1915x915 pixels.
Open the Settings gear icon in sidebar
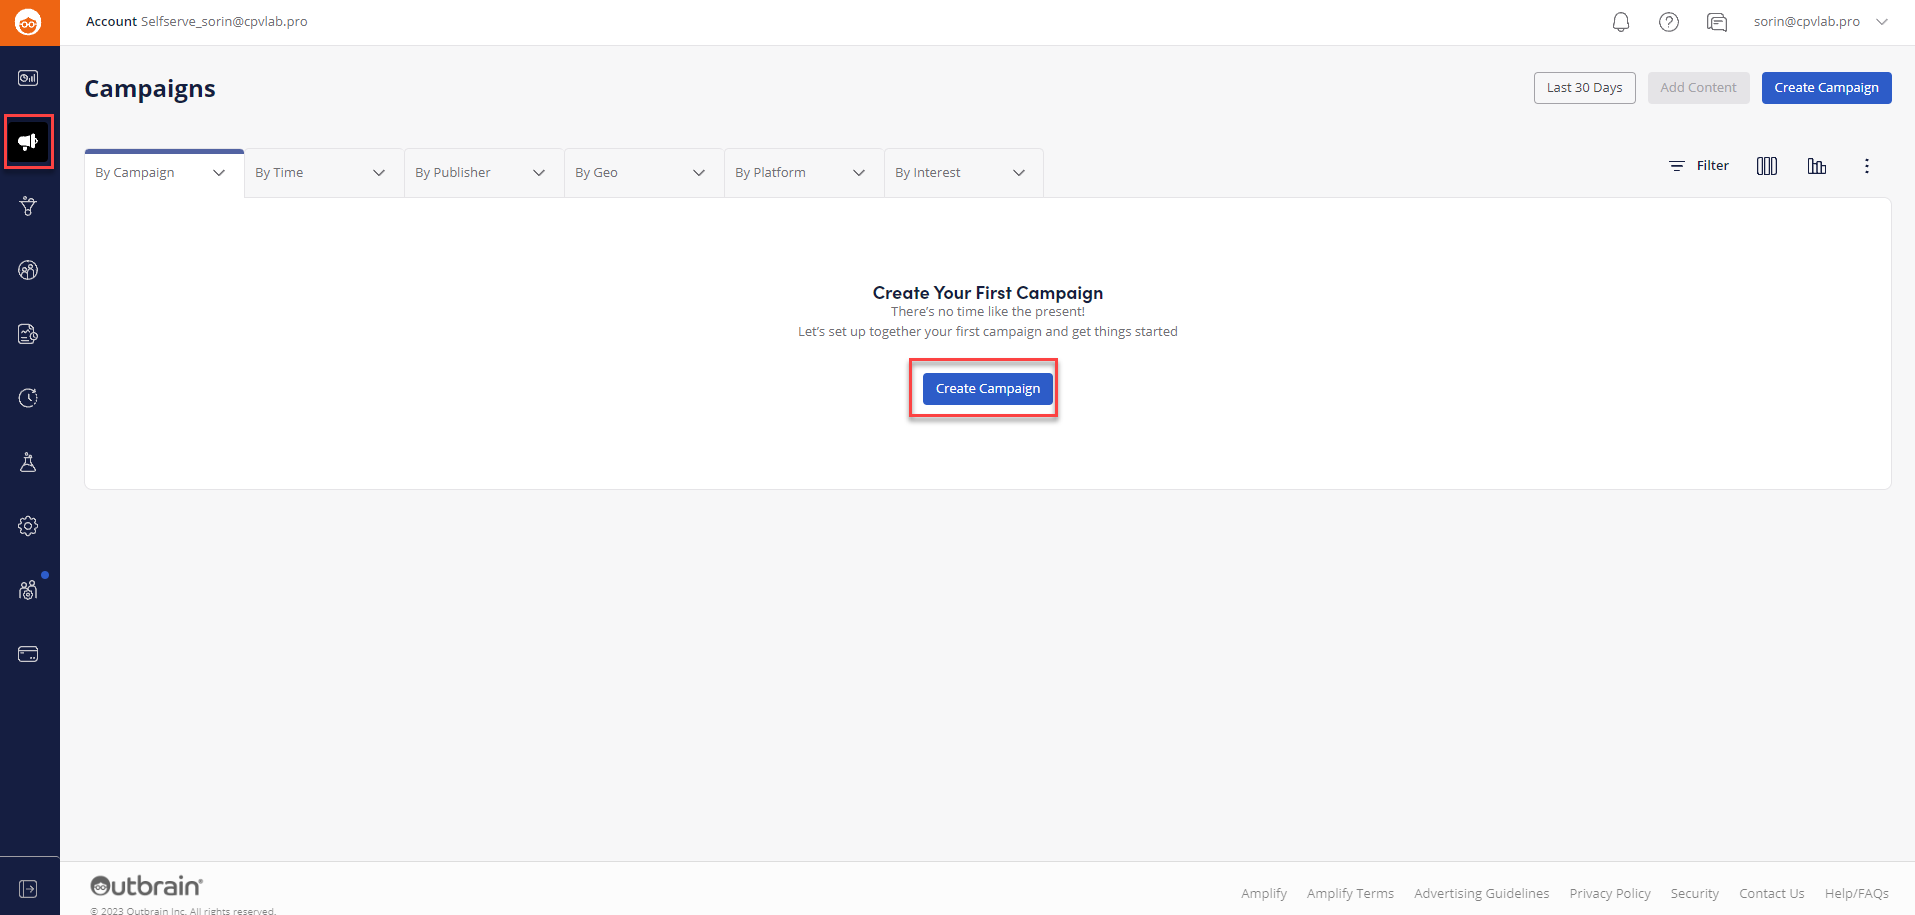(x=28, y=525)
